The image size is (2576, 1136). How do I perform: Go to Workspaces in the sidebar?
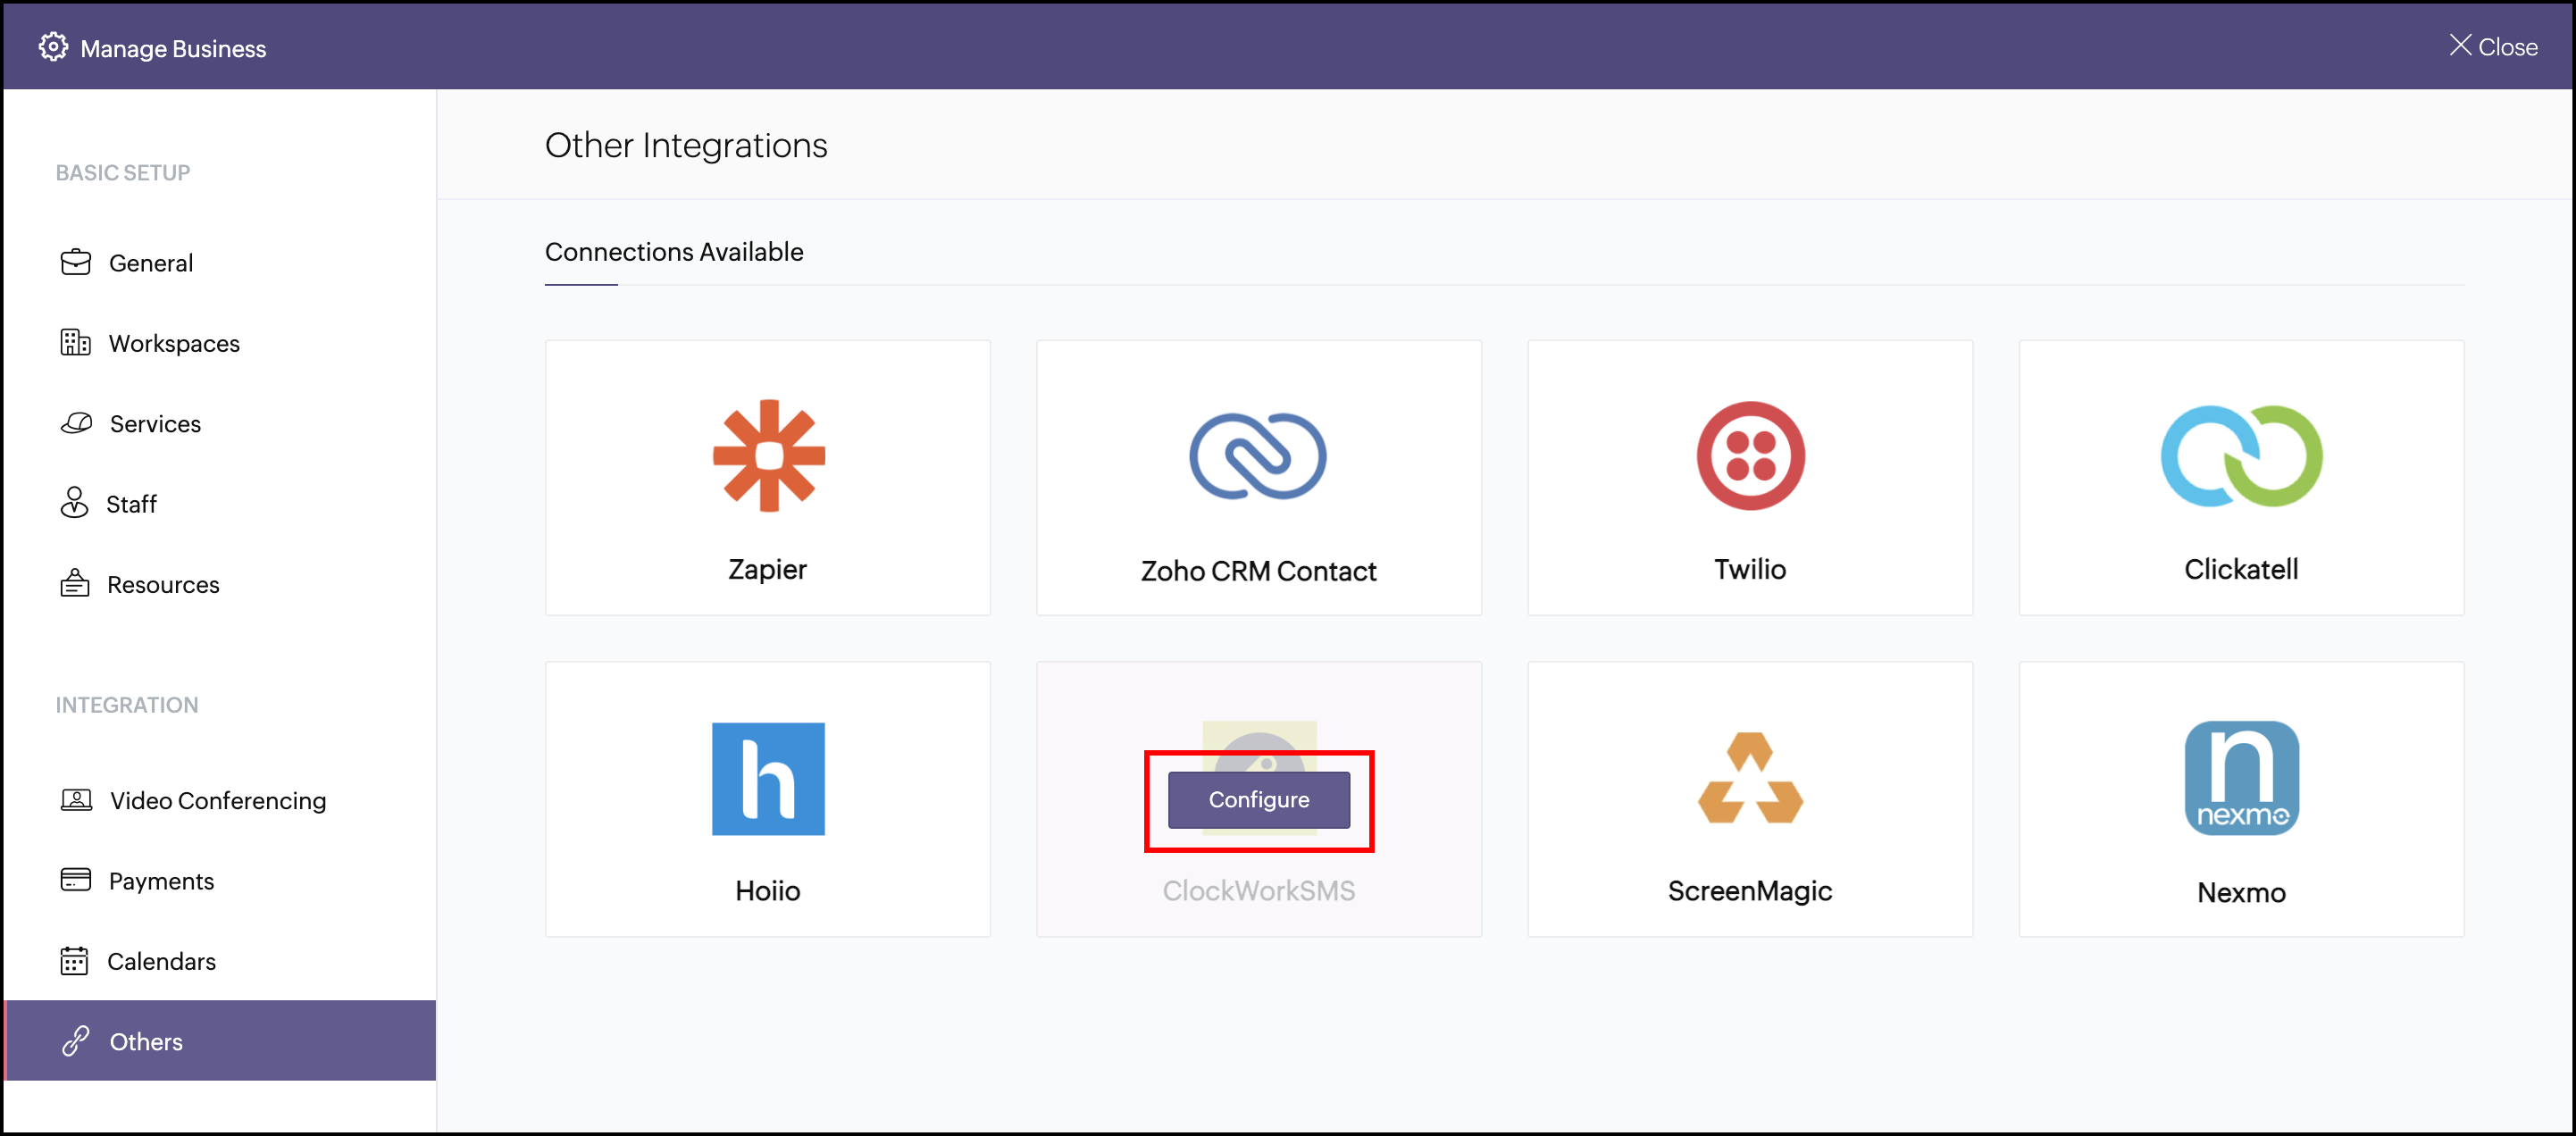174,343
